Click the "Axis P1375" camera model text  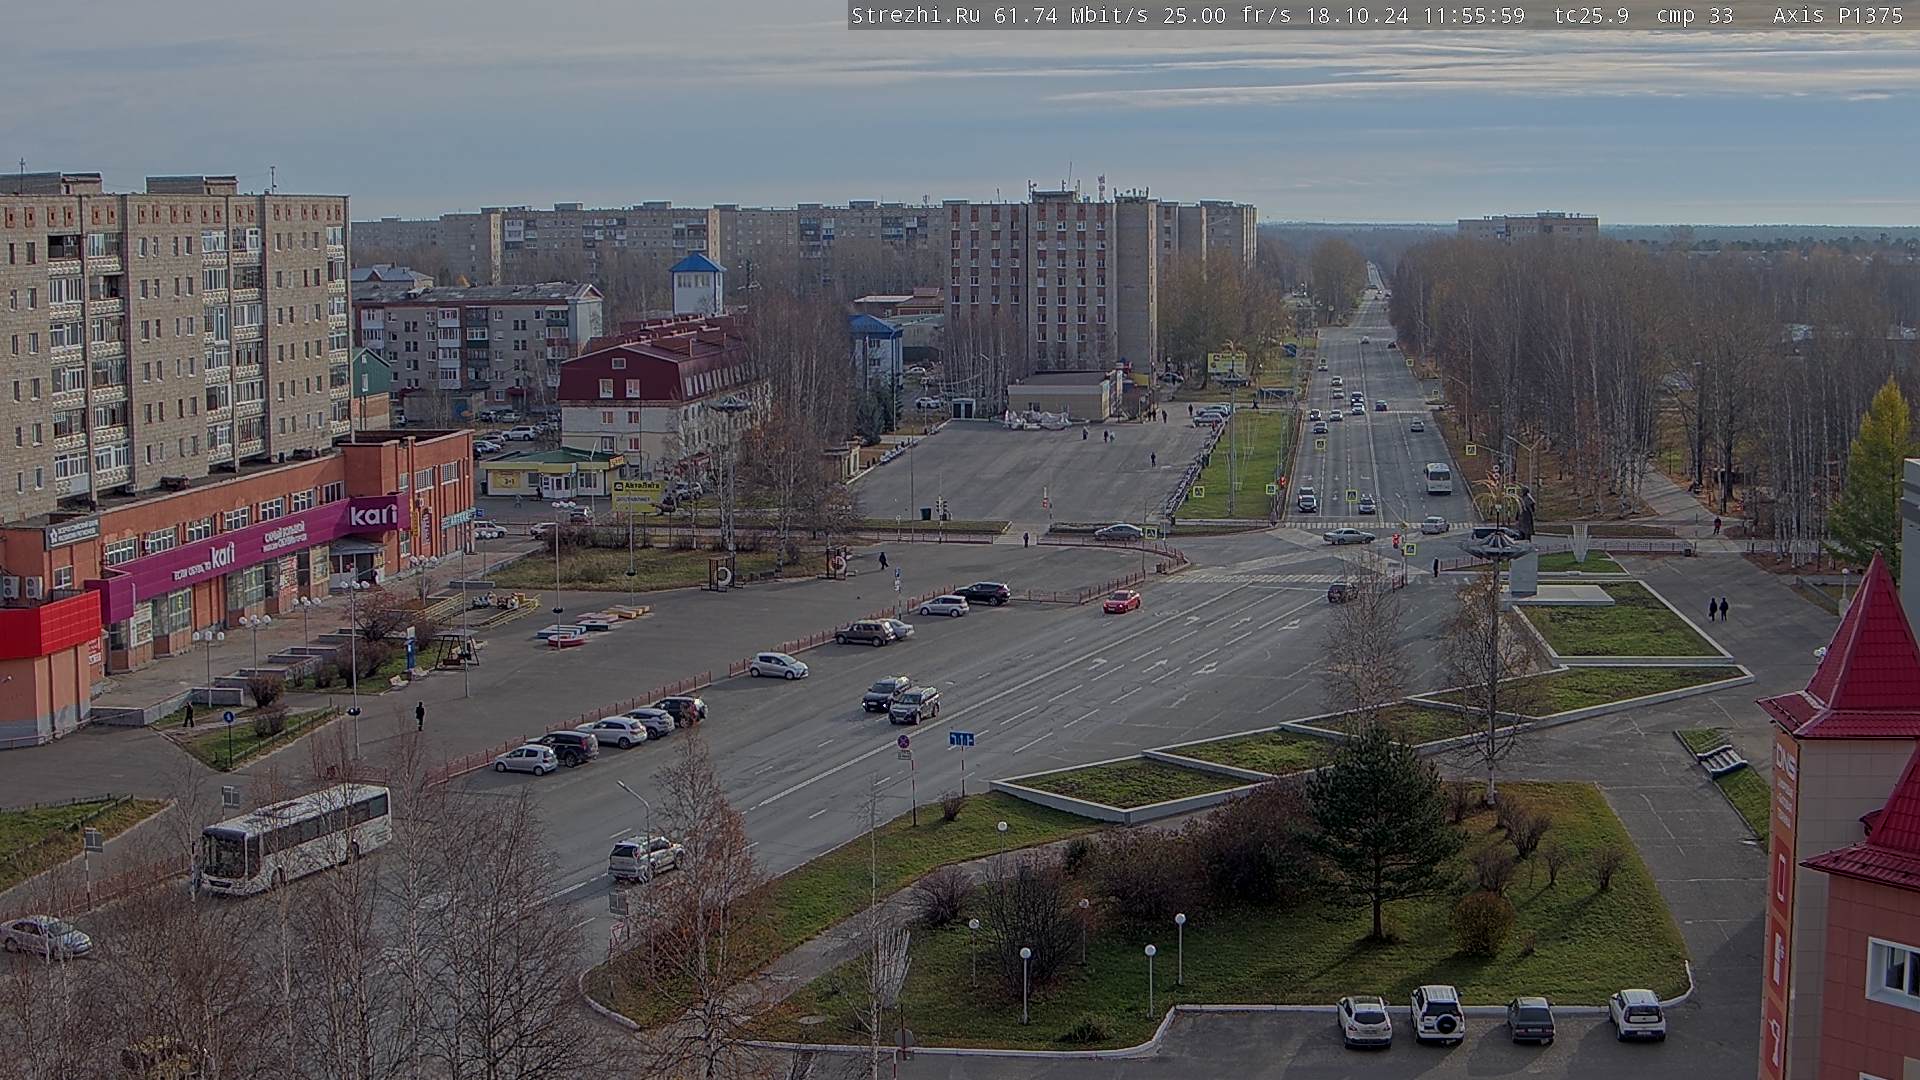[x=1838, y=15]
